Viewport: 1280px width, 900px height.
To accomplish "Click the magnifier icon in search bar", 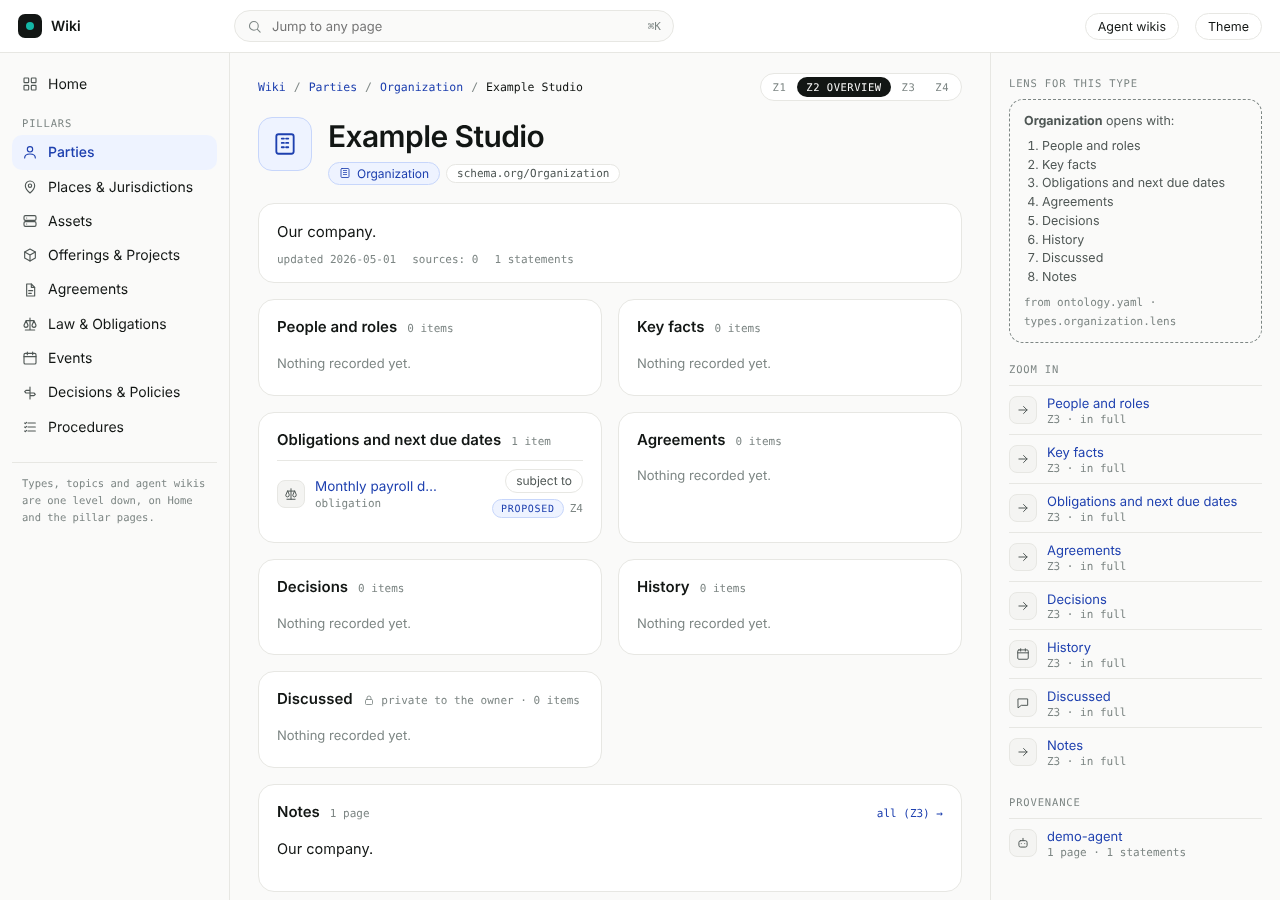I will point(255,27).
